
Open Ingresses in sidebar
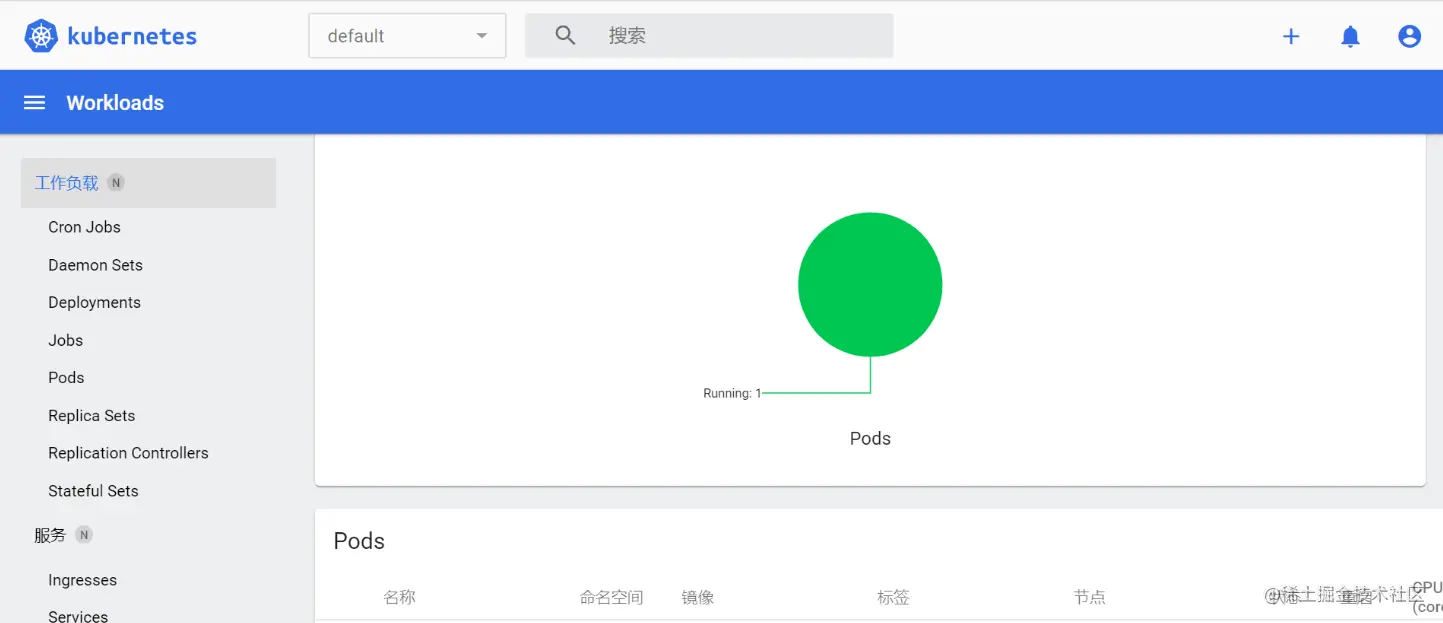click(x=82, y=580)
